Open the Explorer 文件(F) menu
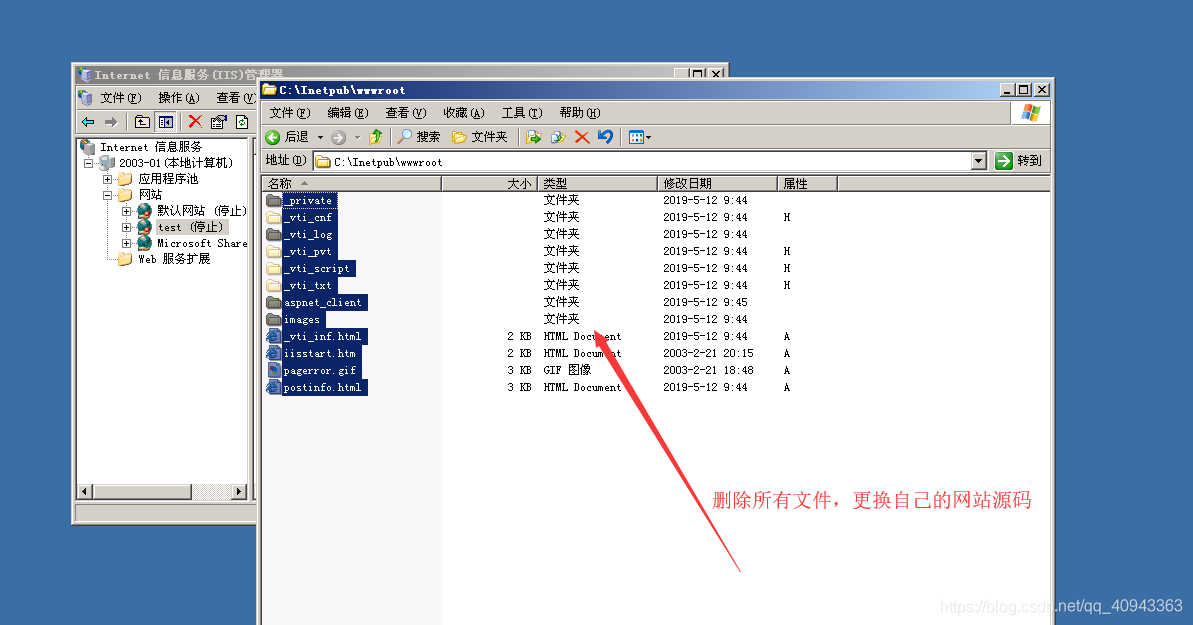Screen dimensions: 1193x625 290,113
